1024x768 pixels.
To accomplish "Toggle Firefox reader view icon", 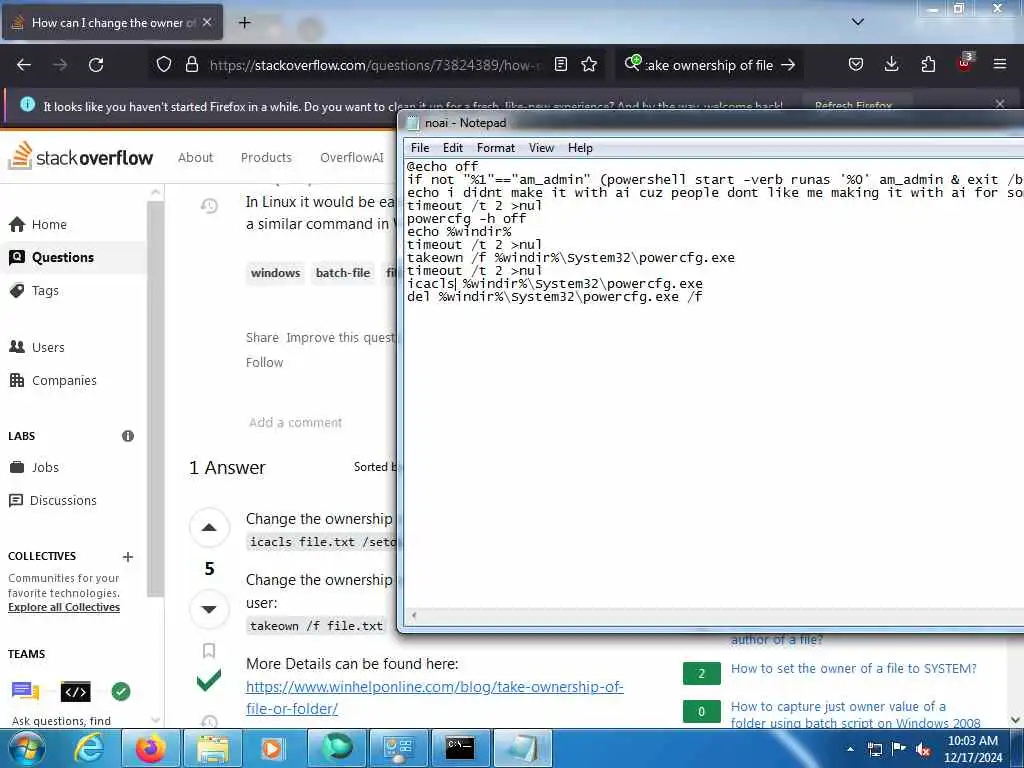I will [x=560, y=65].
